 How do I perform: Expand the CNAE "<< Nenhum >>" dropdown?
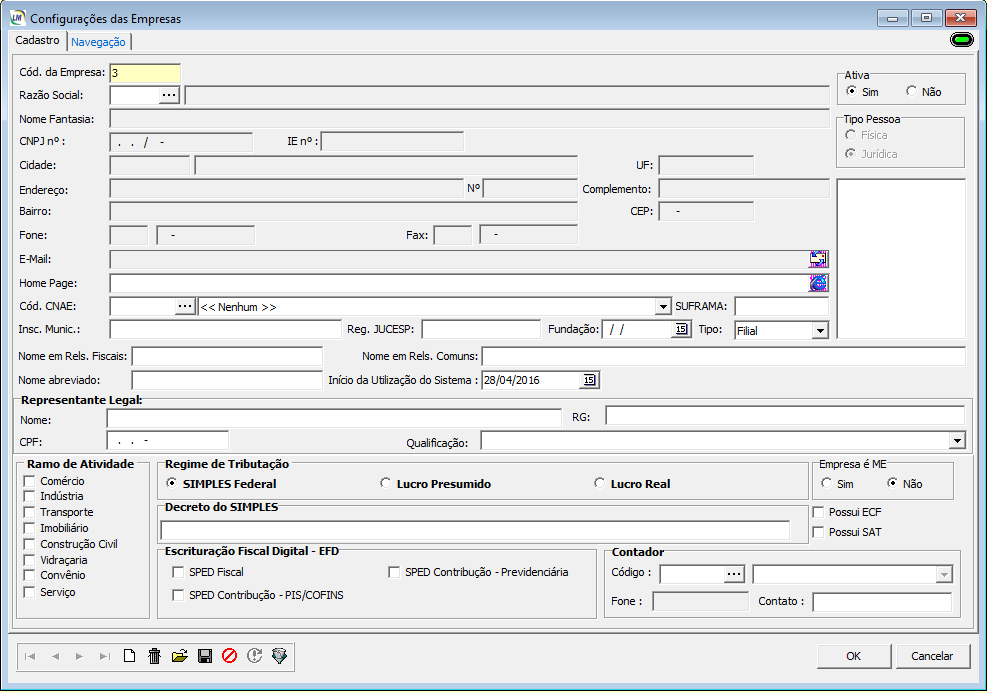(663, 307)
